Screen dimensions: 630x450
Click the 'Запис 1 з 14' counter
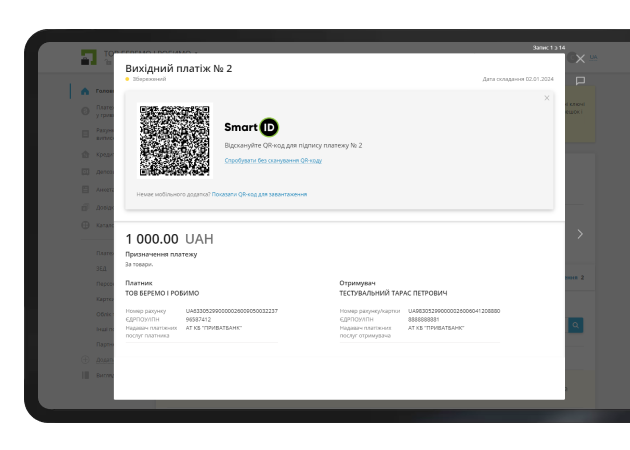(x=549, y=48)
